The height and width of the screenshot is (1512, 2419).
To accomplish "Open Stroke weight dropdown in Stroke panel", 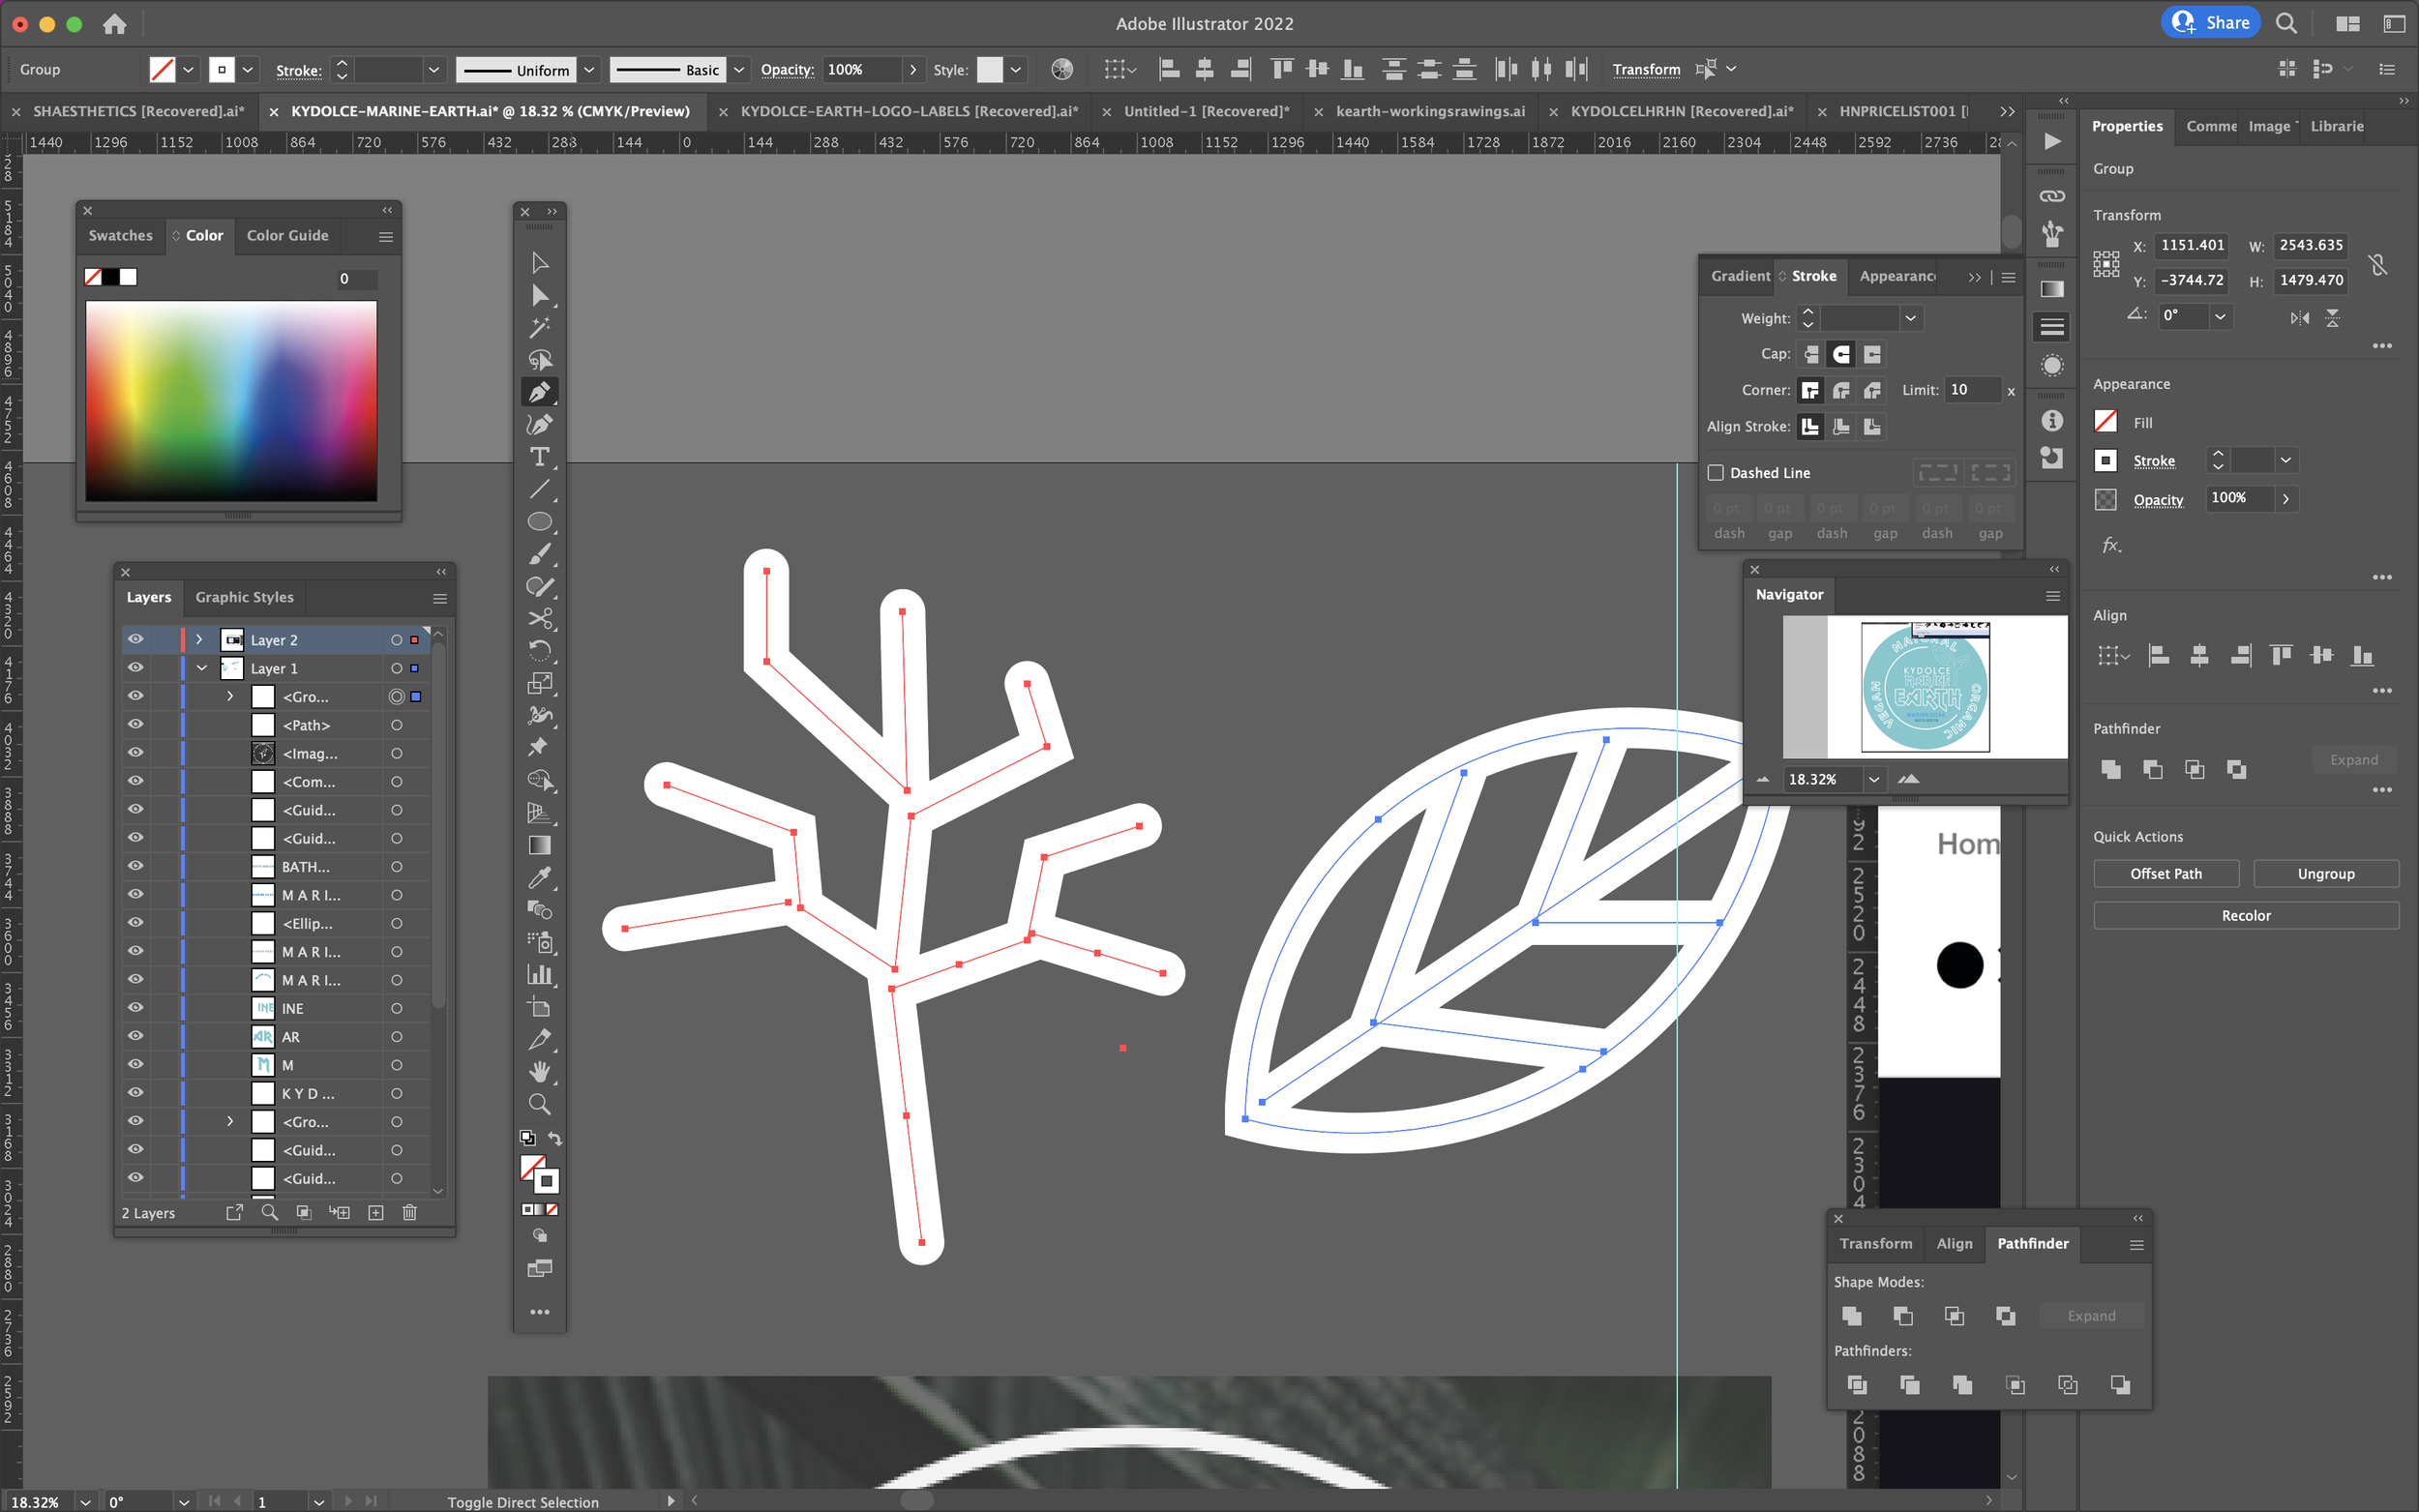I will pos(1910,319).
